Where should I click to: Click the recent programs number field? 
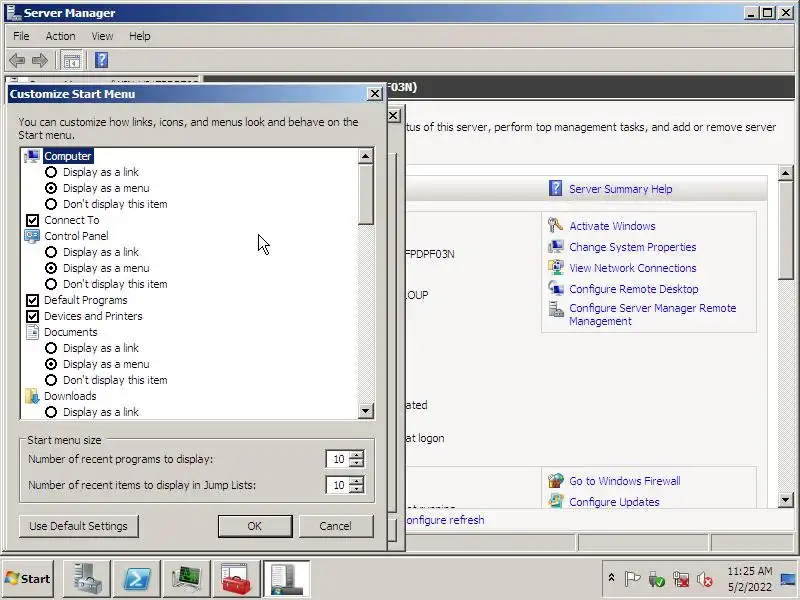point(338,459)
